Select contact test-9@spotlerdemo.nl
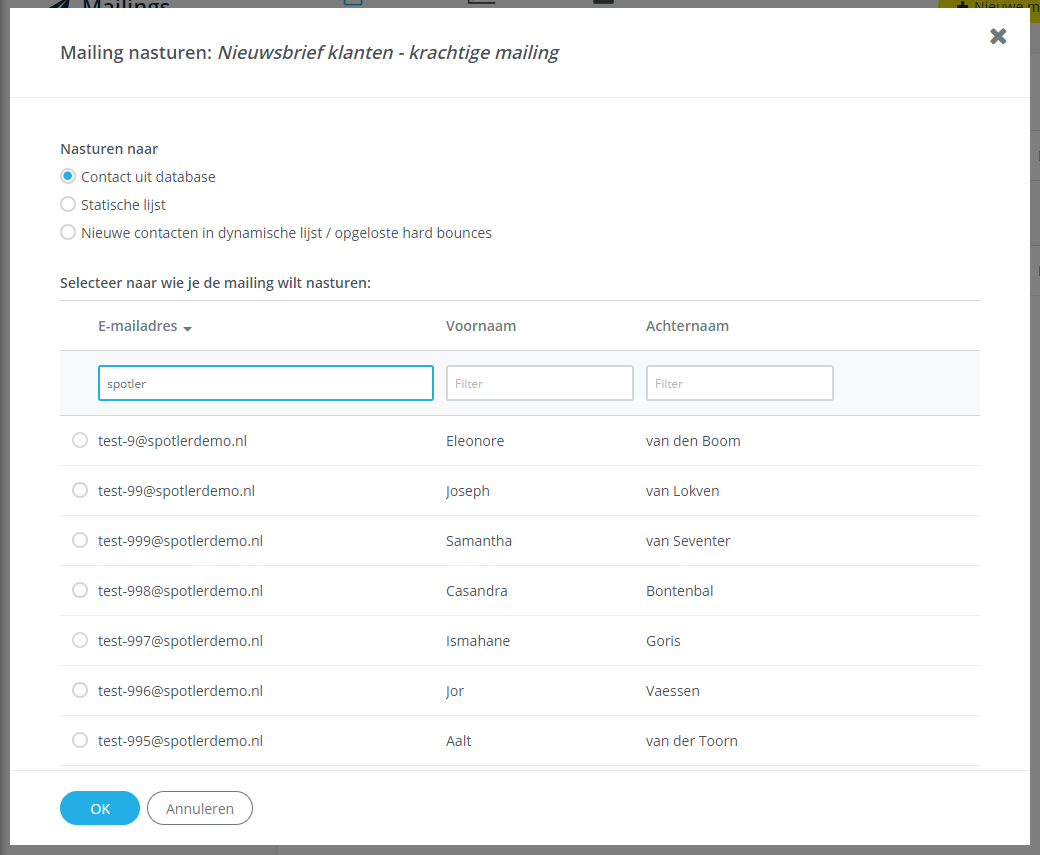 (80, 439)
